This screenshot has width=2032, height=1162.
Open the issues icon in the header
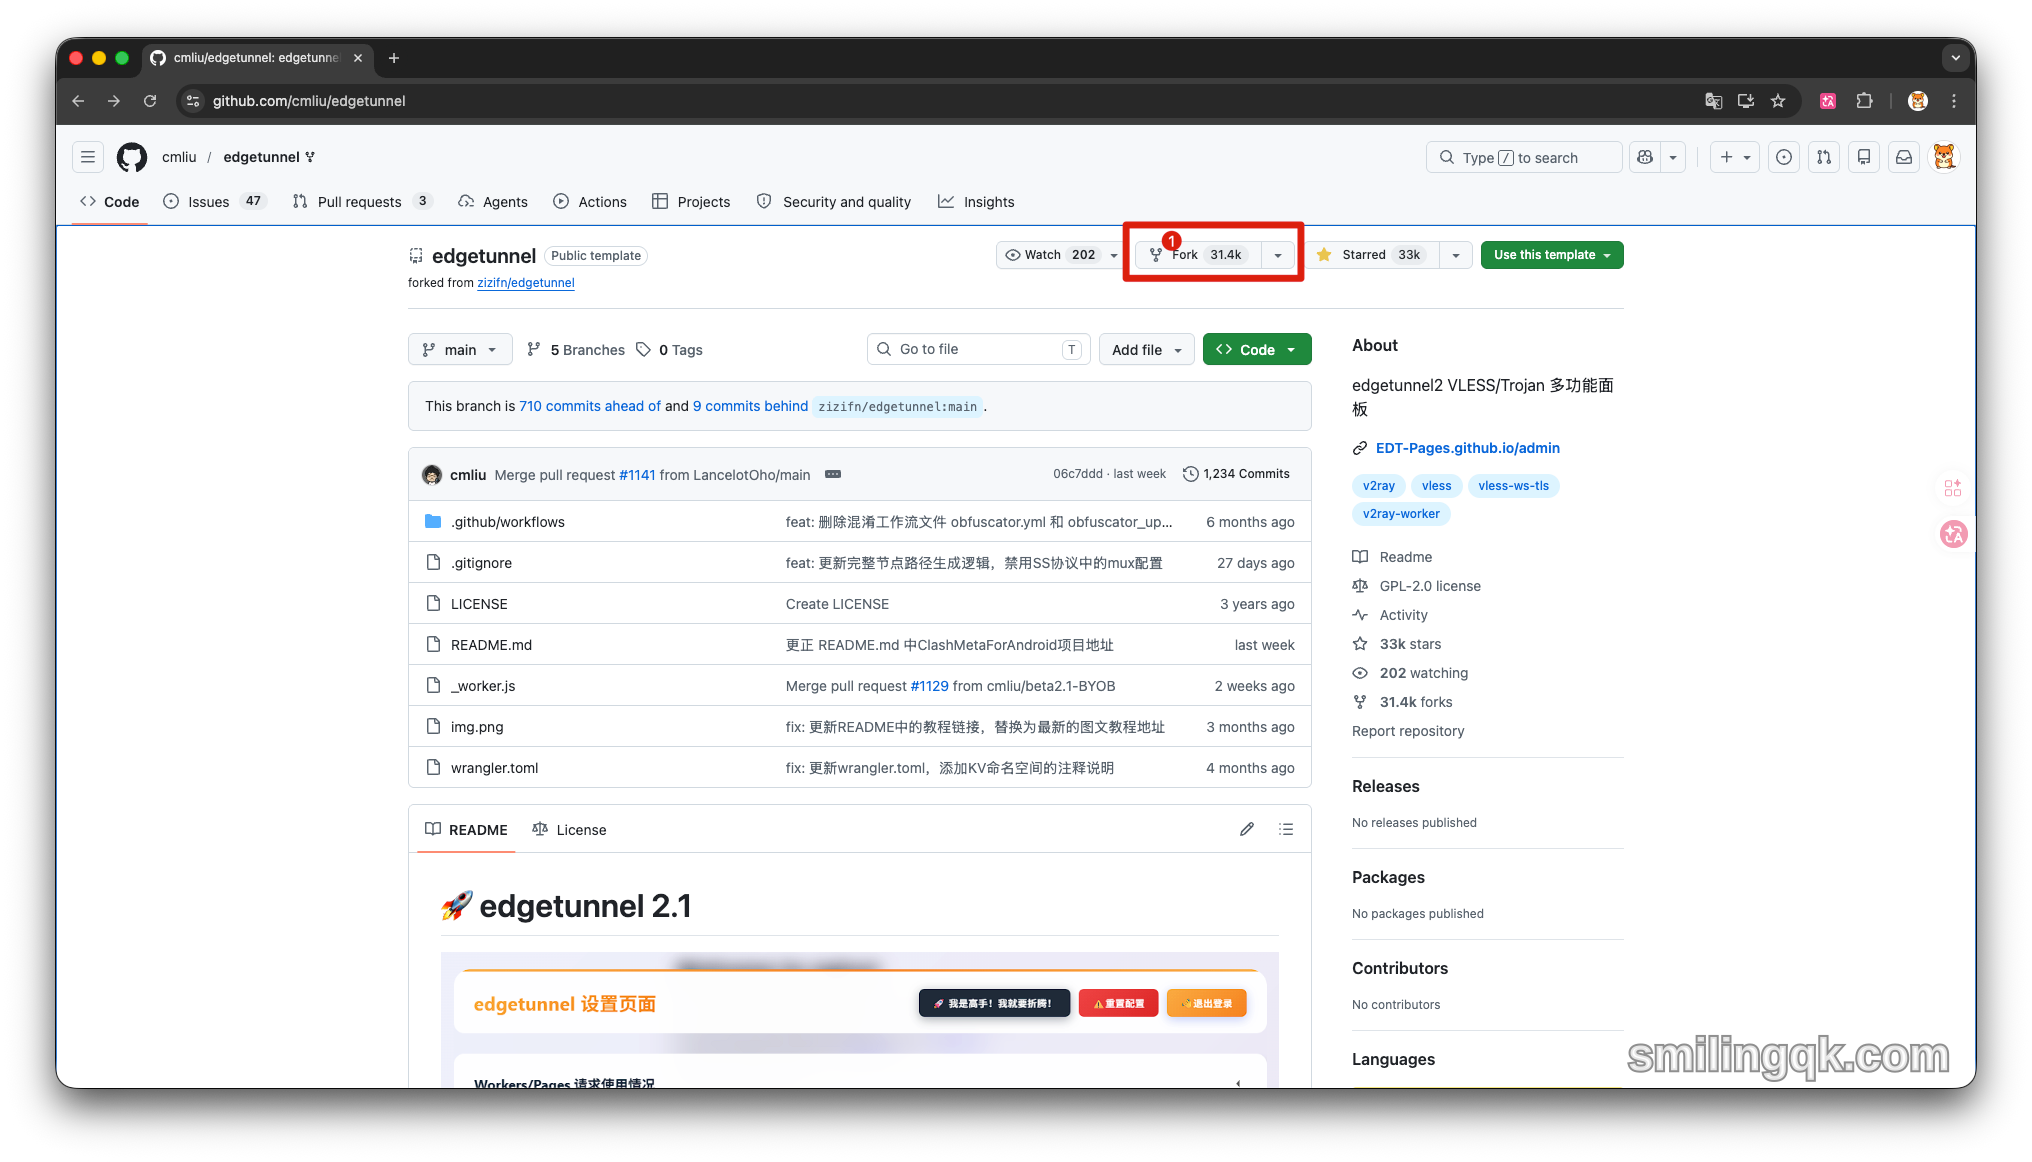click(1784, 157)
